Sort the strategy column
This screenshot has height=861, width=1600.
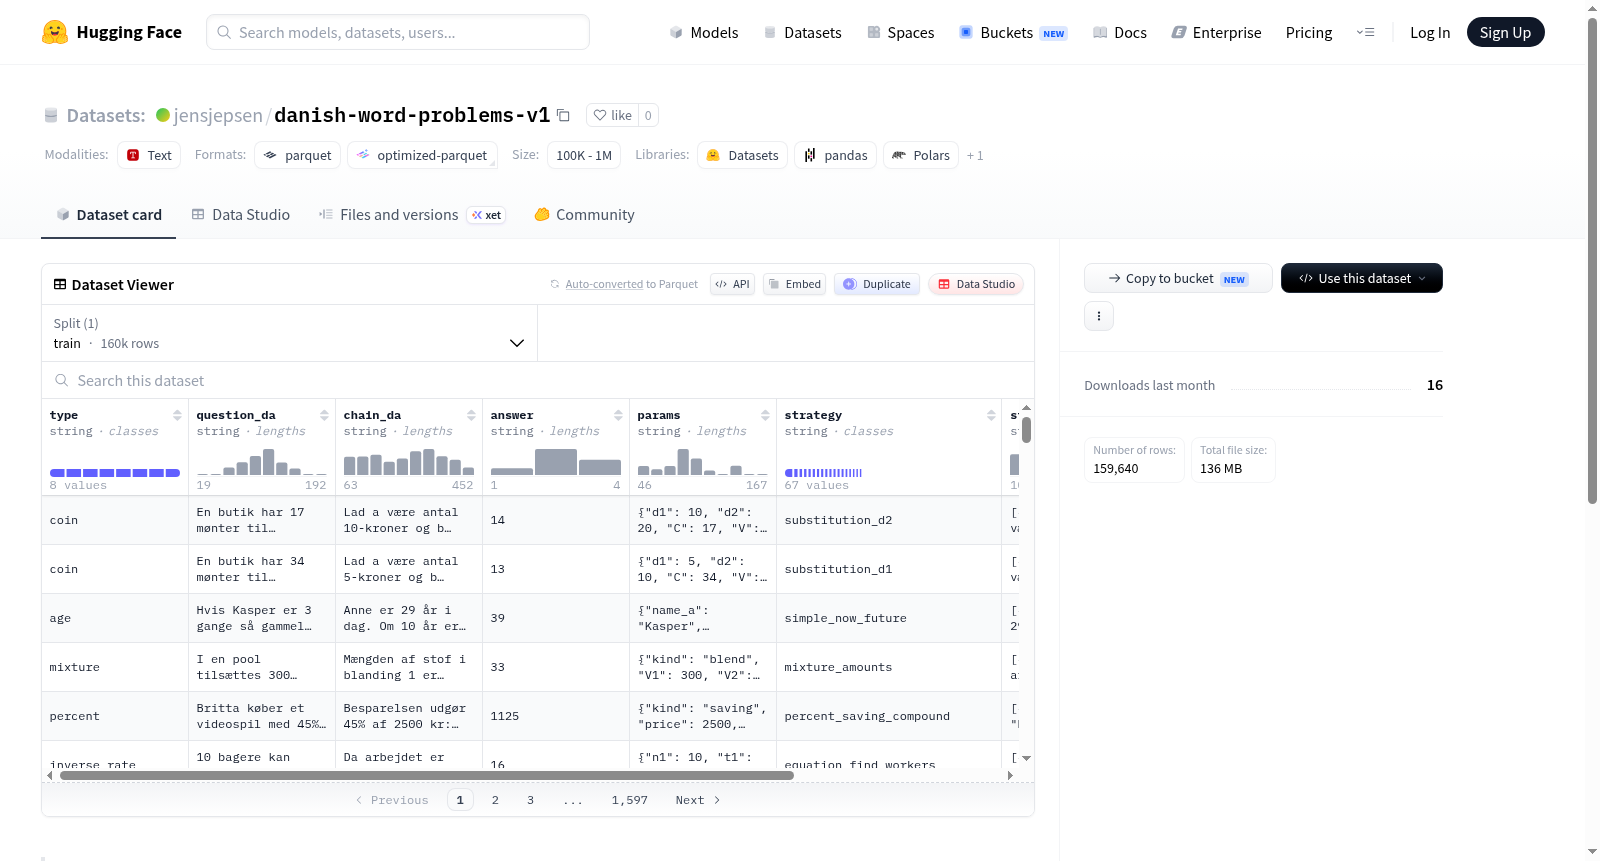click(991, 415)
